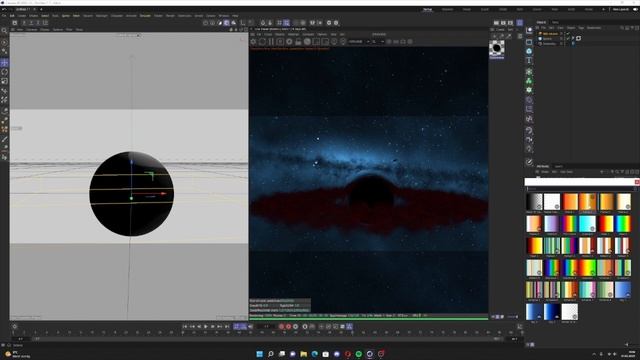Go to start of animation
The image size is (640, 360).
184,327
